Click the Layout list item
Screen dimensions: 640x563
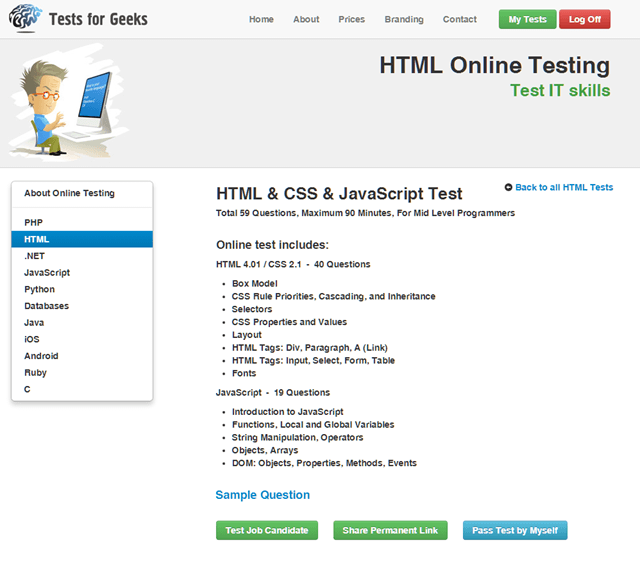click(x=247, y=335)
